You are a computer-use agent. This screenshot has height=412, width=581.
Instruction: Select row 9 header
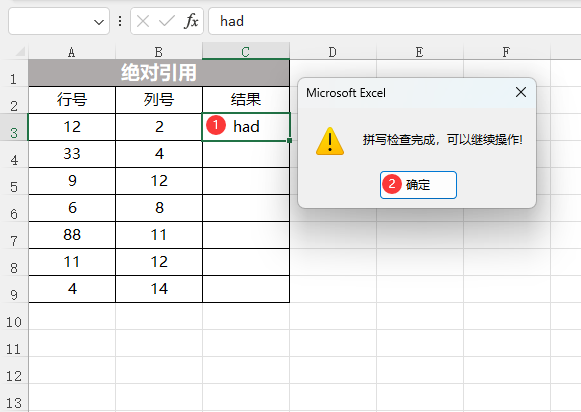[x=14, y=290]
